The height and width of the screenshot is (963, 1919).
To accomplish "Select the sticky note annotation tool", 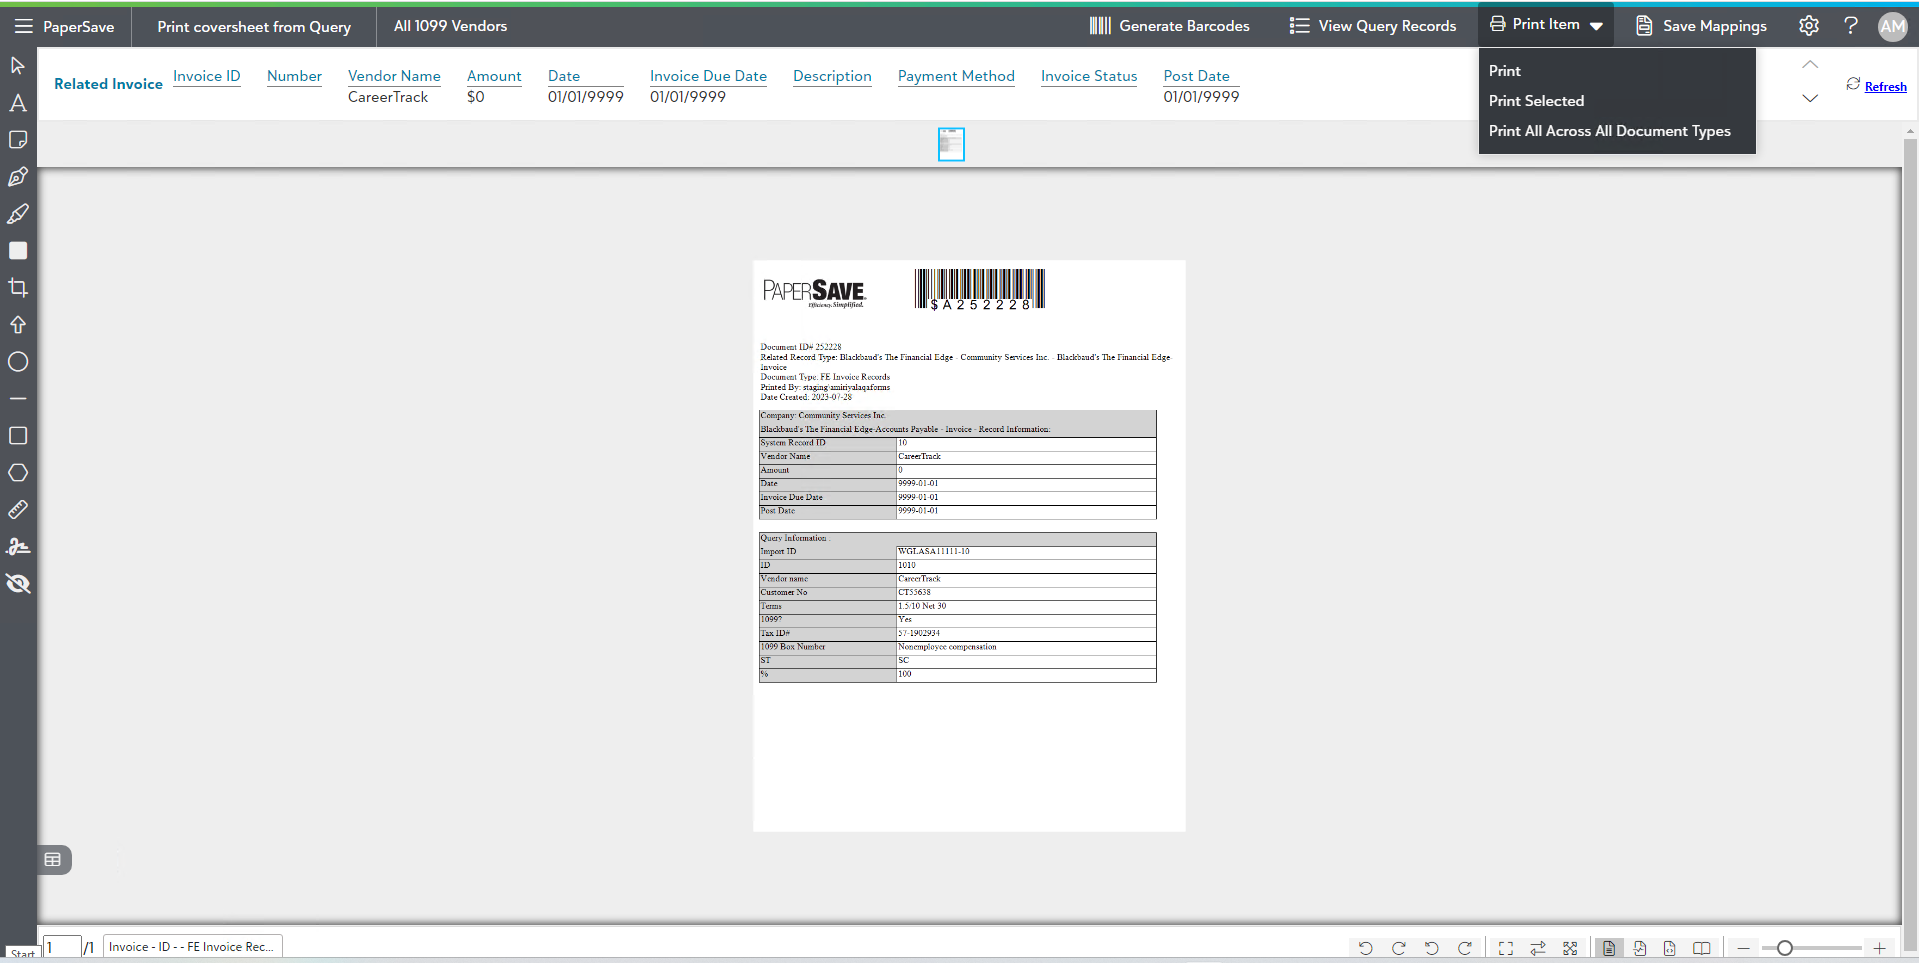I will [x=18, y=140].
